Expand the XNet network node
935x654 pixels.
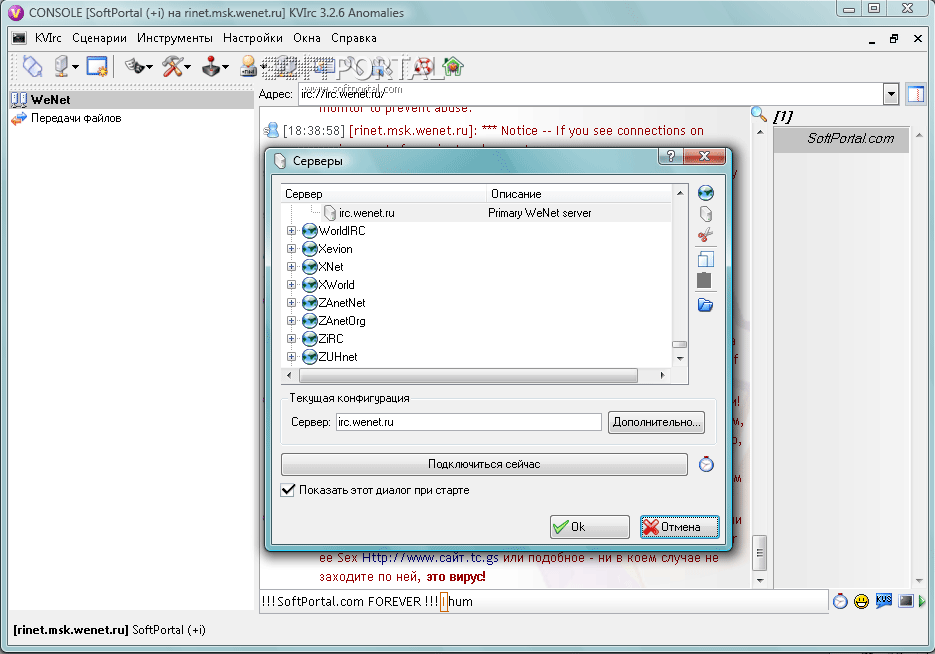291,266
